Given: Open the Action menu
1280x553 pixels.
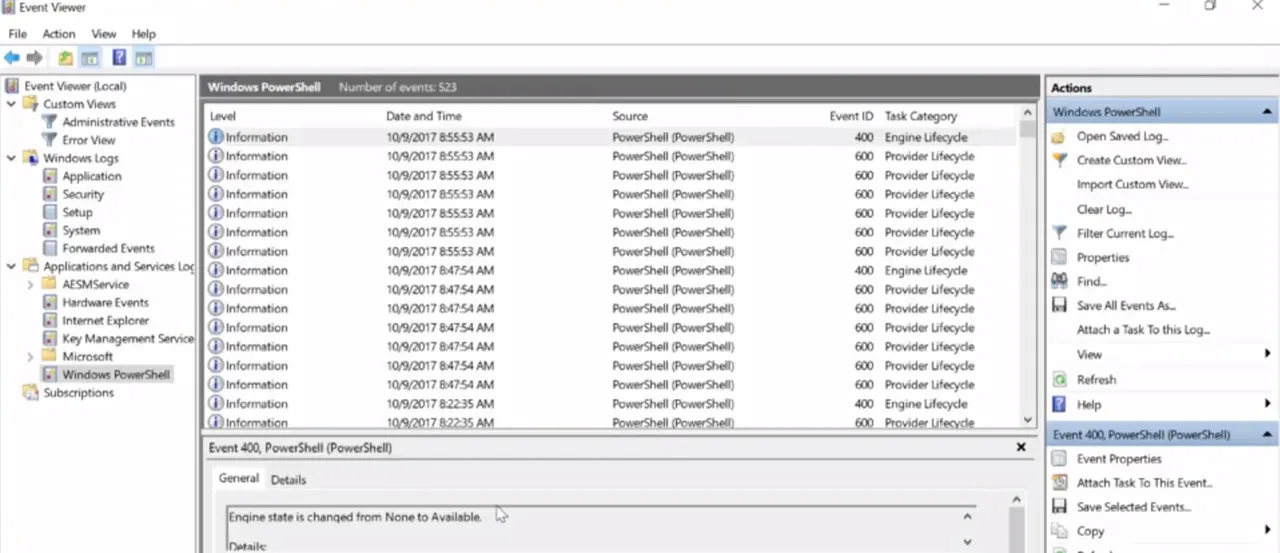Looking at the screenshot, I should [x=59, y=34].
